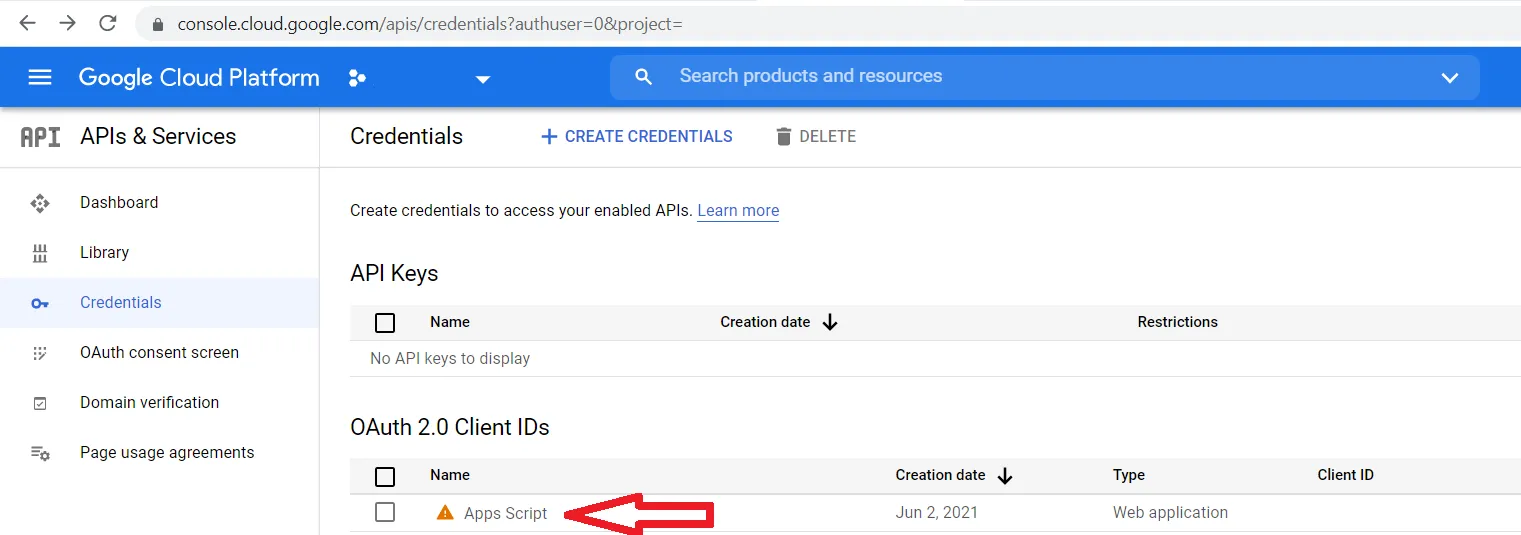Click the search magnifier icon

click(x=643, y=77)
